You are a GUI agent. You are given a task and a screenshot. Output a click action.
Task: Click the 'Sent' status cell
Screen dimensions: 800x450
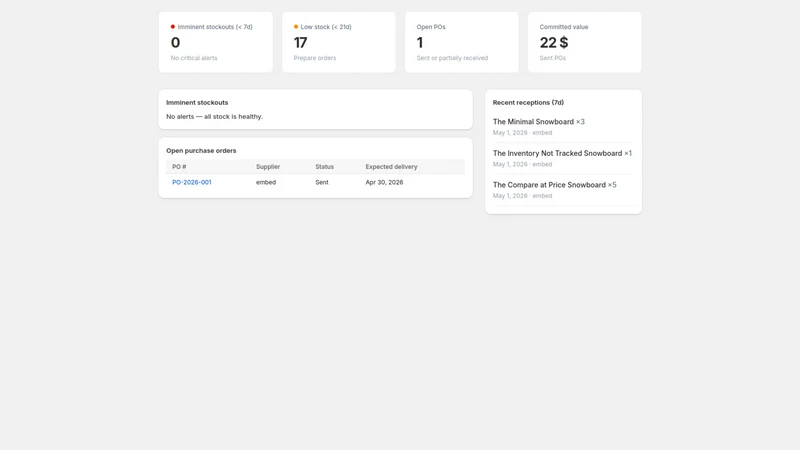(322, 182)
